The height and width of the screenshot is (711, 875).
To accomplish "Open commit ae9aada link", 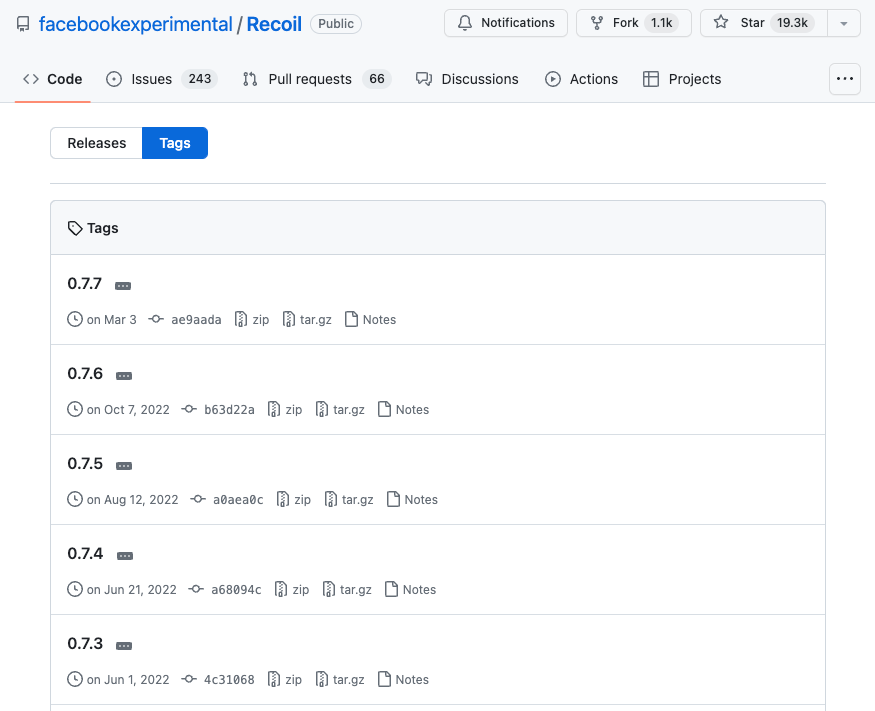I will pyautogui.click(x=196, y=320).
